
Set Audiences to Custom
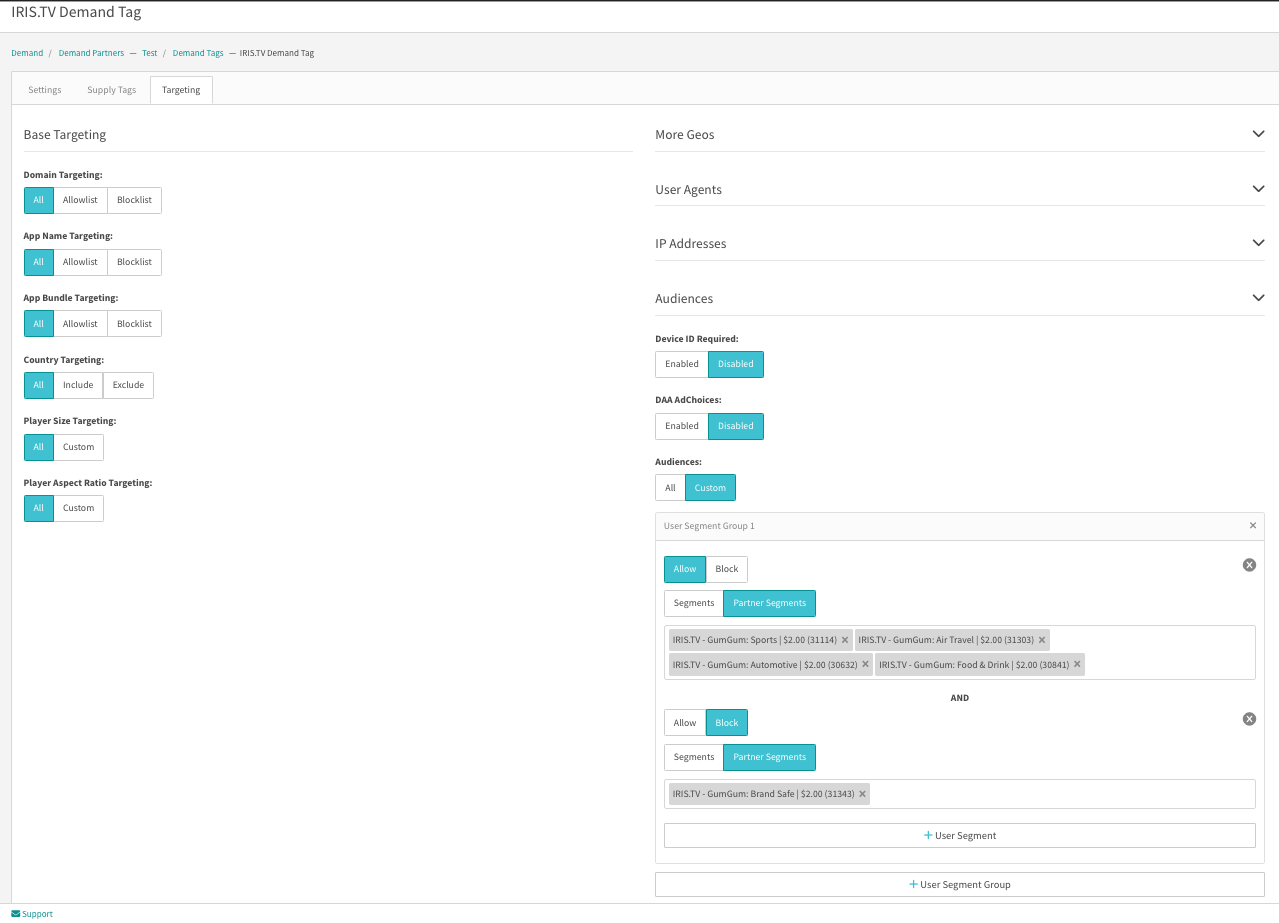pos(710,488)
